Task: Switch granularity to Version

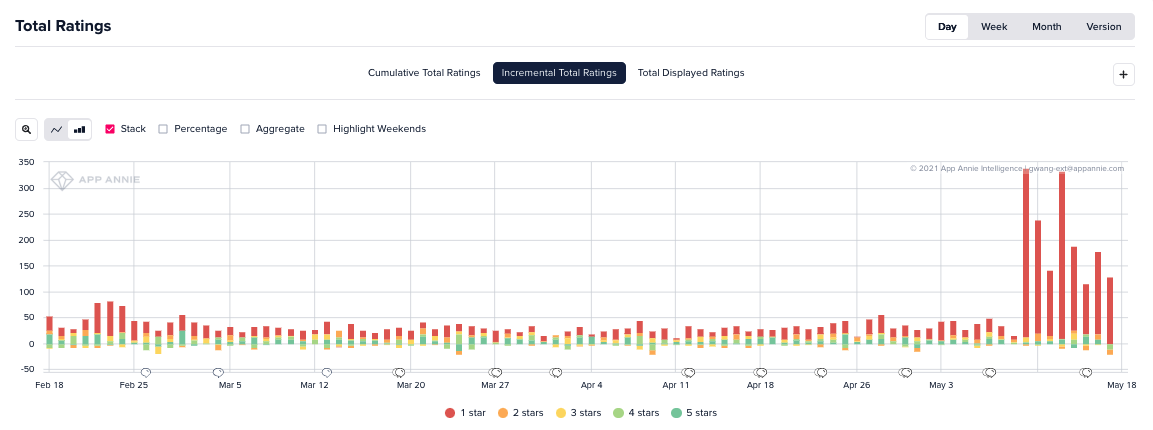Action: point(1104,26)
